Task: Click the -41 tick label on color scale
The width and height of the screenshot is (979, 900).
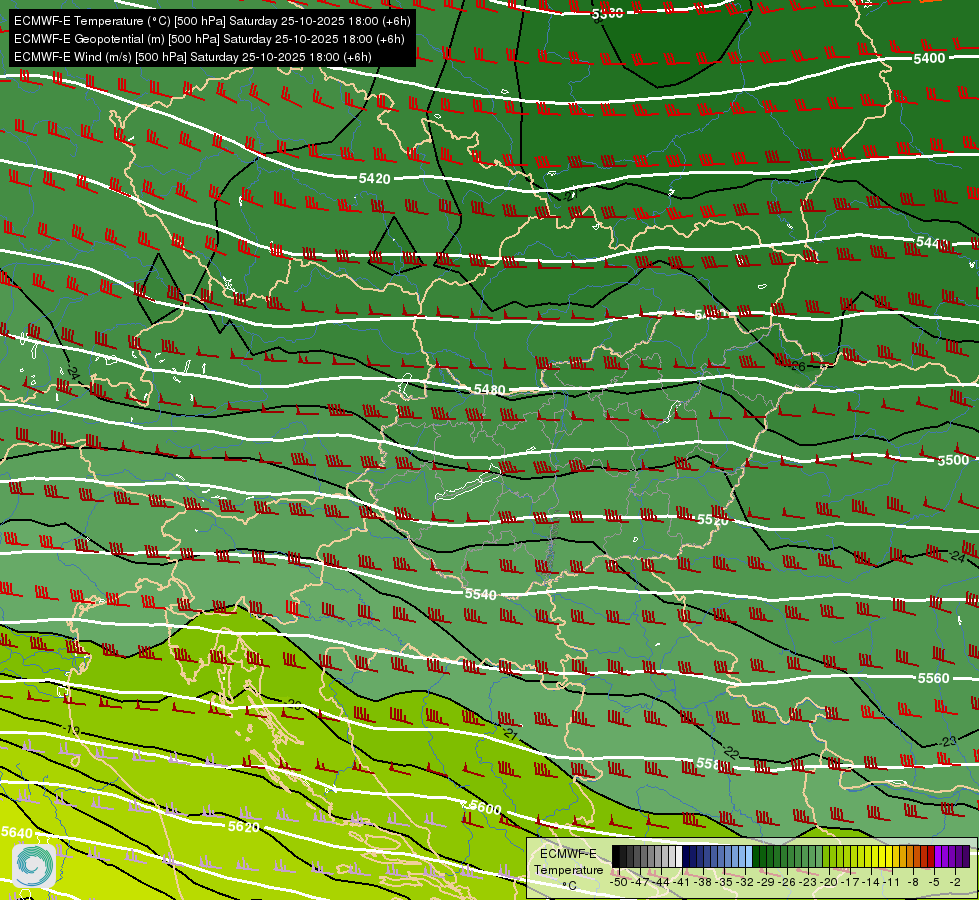Action: (681, 882)
